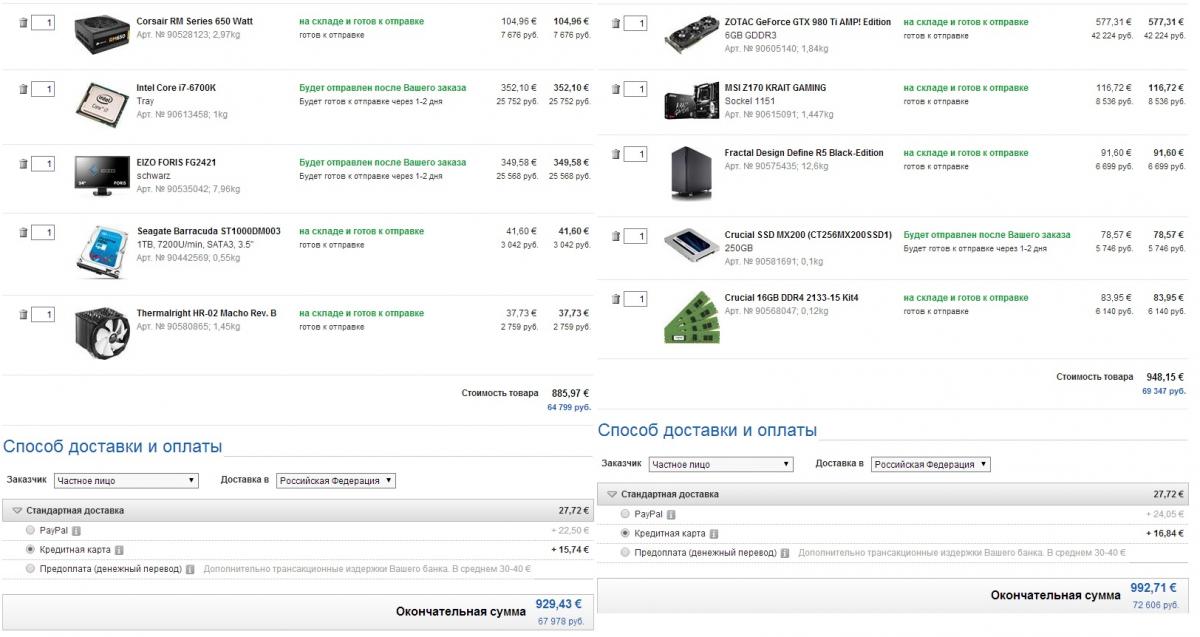Screen dimensions: 1200x637
Task: Open the Заказчик dropdown in the left cart
Action: (x=126, y=481)
